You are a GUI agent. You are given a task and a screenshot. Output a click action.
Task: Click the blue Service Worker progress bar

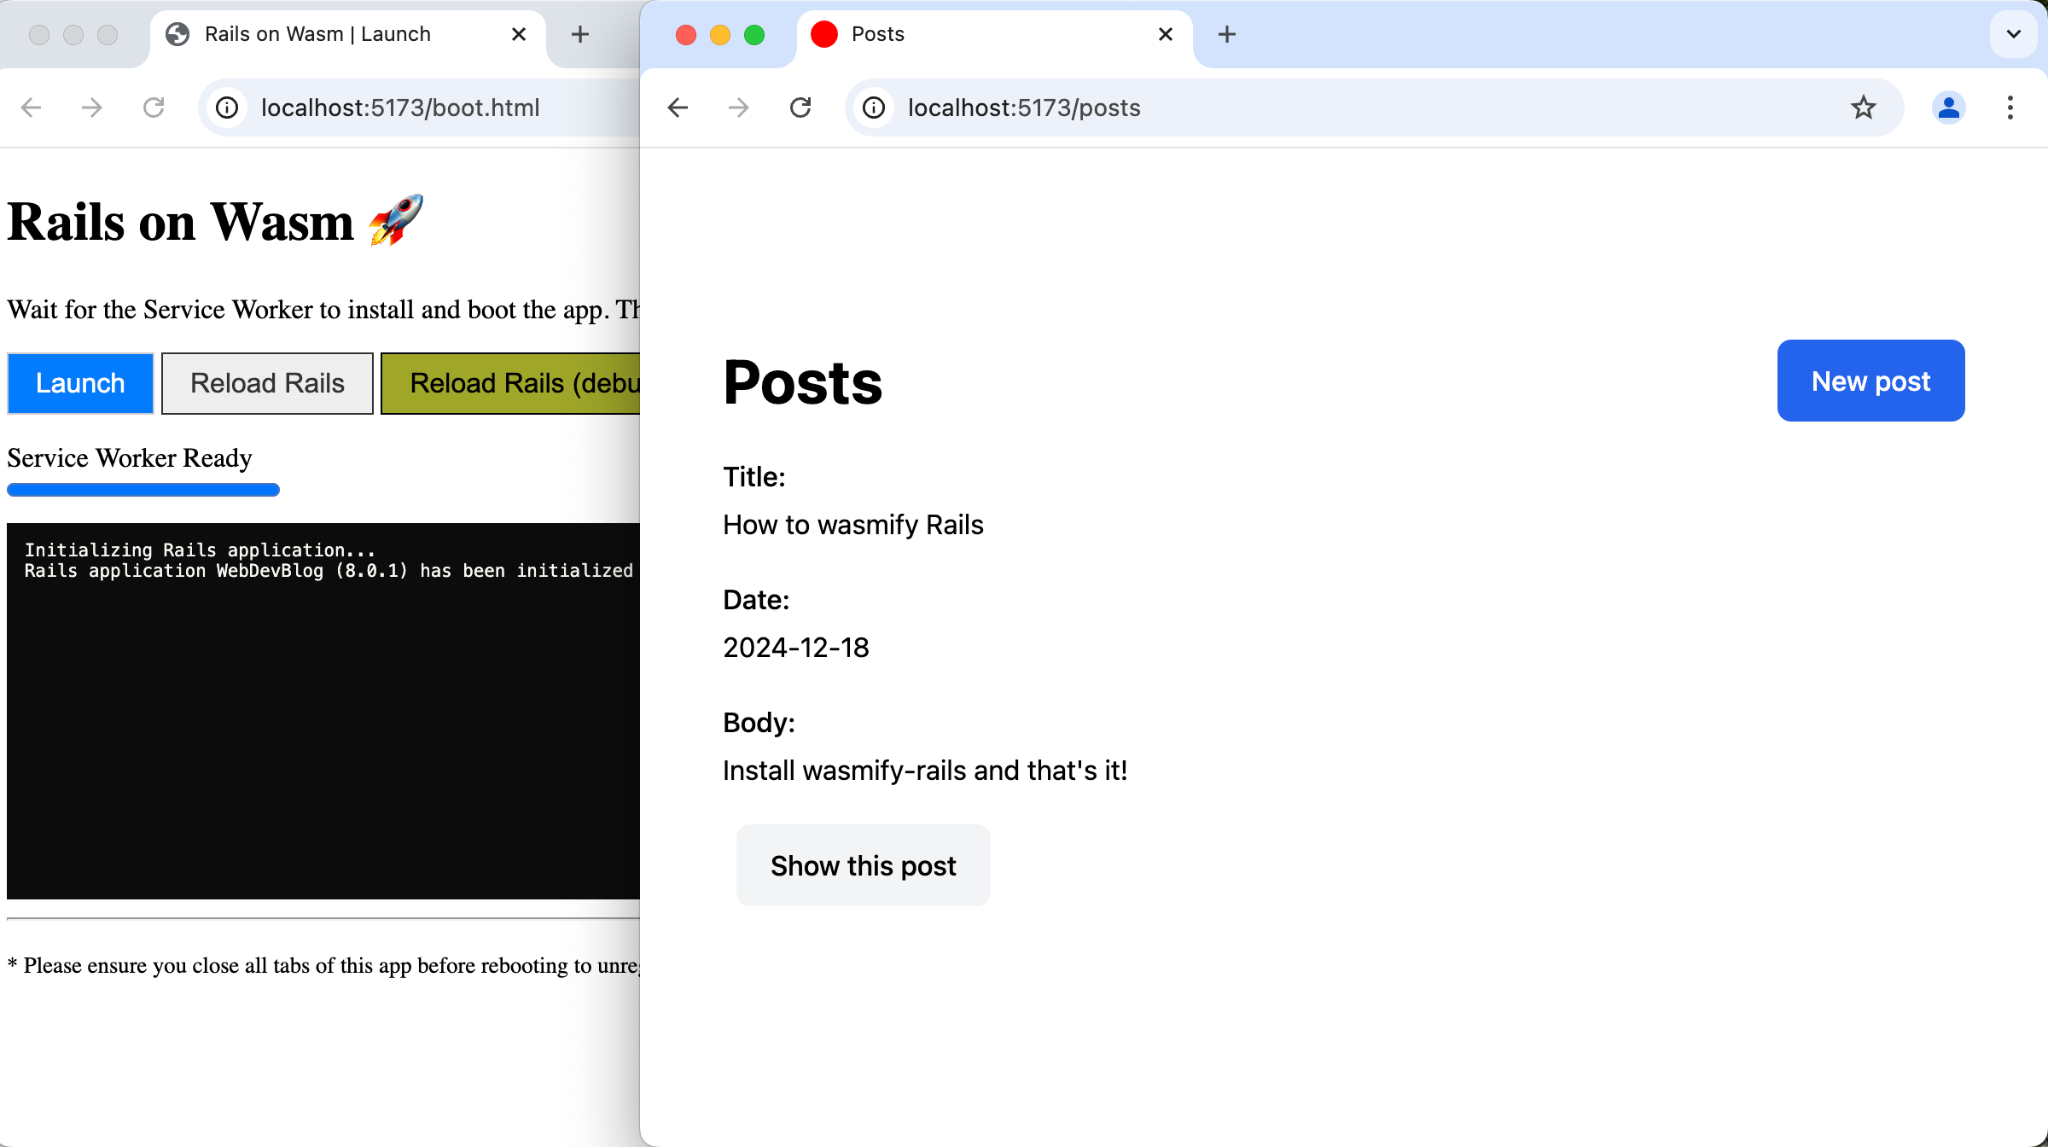(142, 489)
